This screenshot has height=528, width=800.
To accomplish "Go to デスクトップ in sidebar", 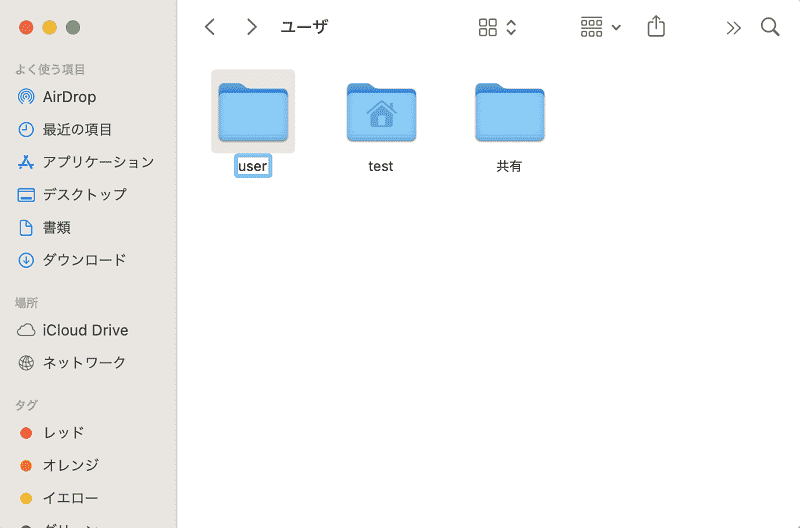I will pos(72,194).
